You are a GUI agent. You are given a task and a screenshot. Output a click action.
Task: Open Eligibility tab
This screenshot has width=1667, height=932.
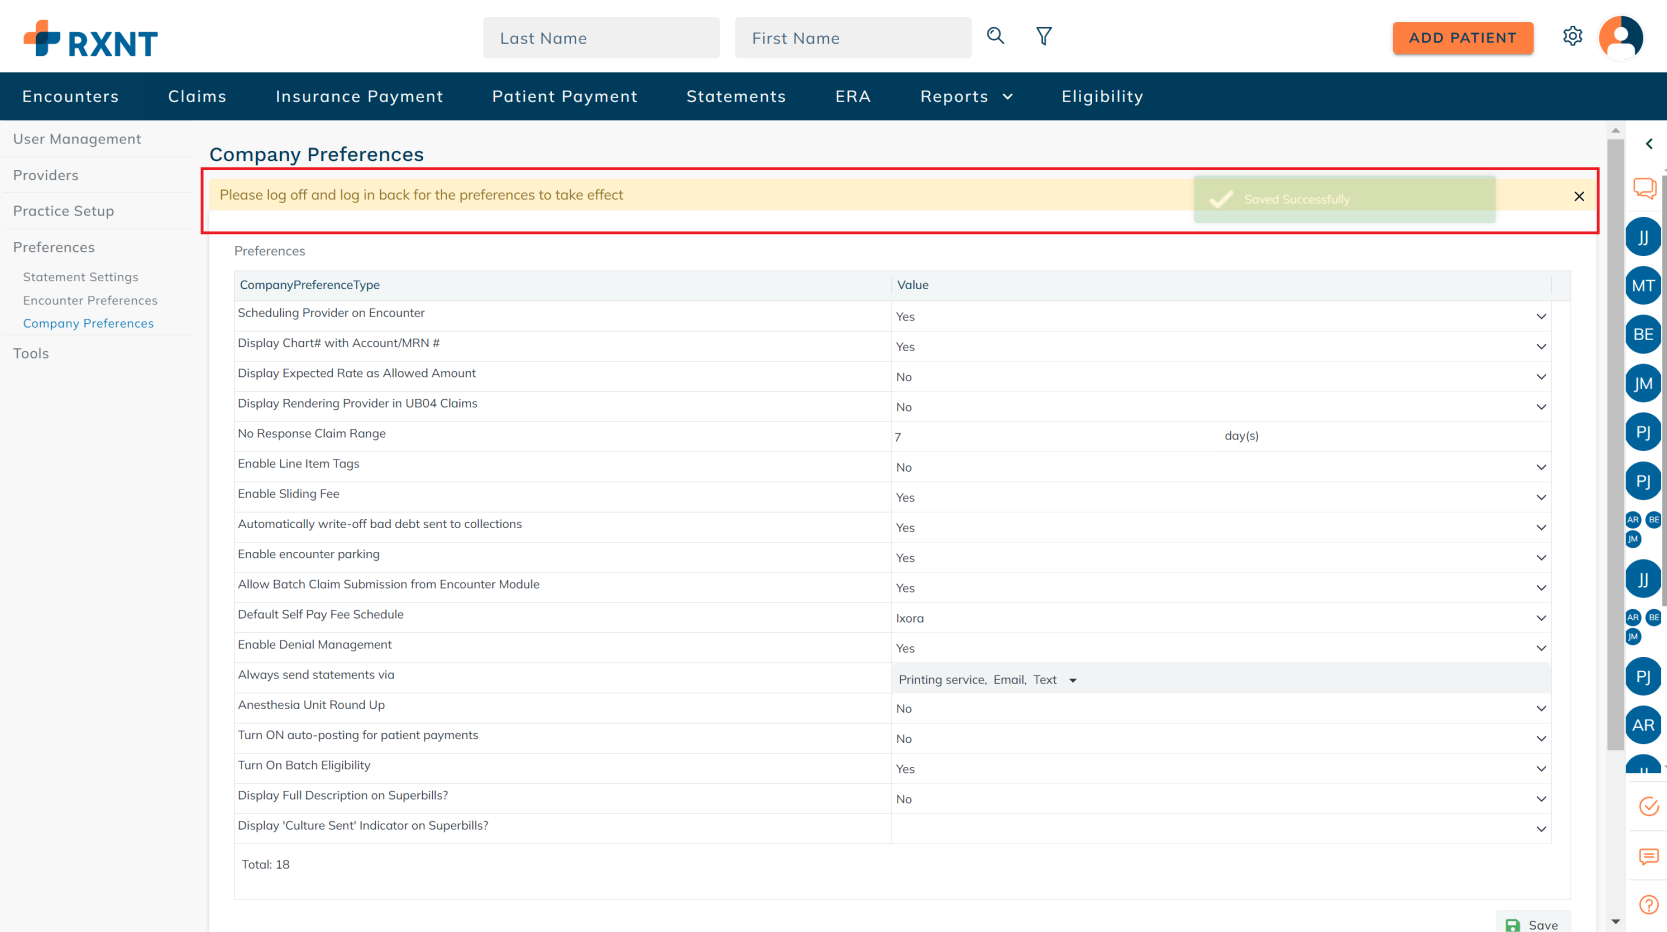[x=1102, y=96]
